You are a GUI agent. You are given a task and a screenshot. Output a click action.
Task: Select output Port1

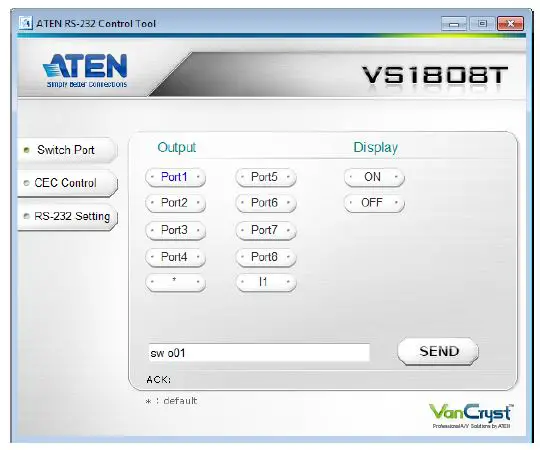click(175, 177)
